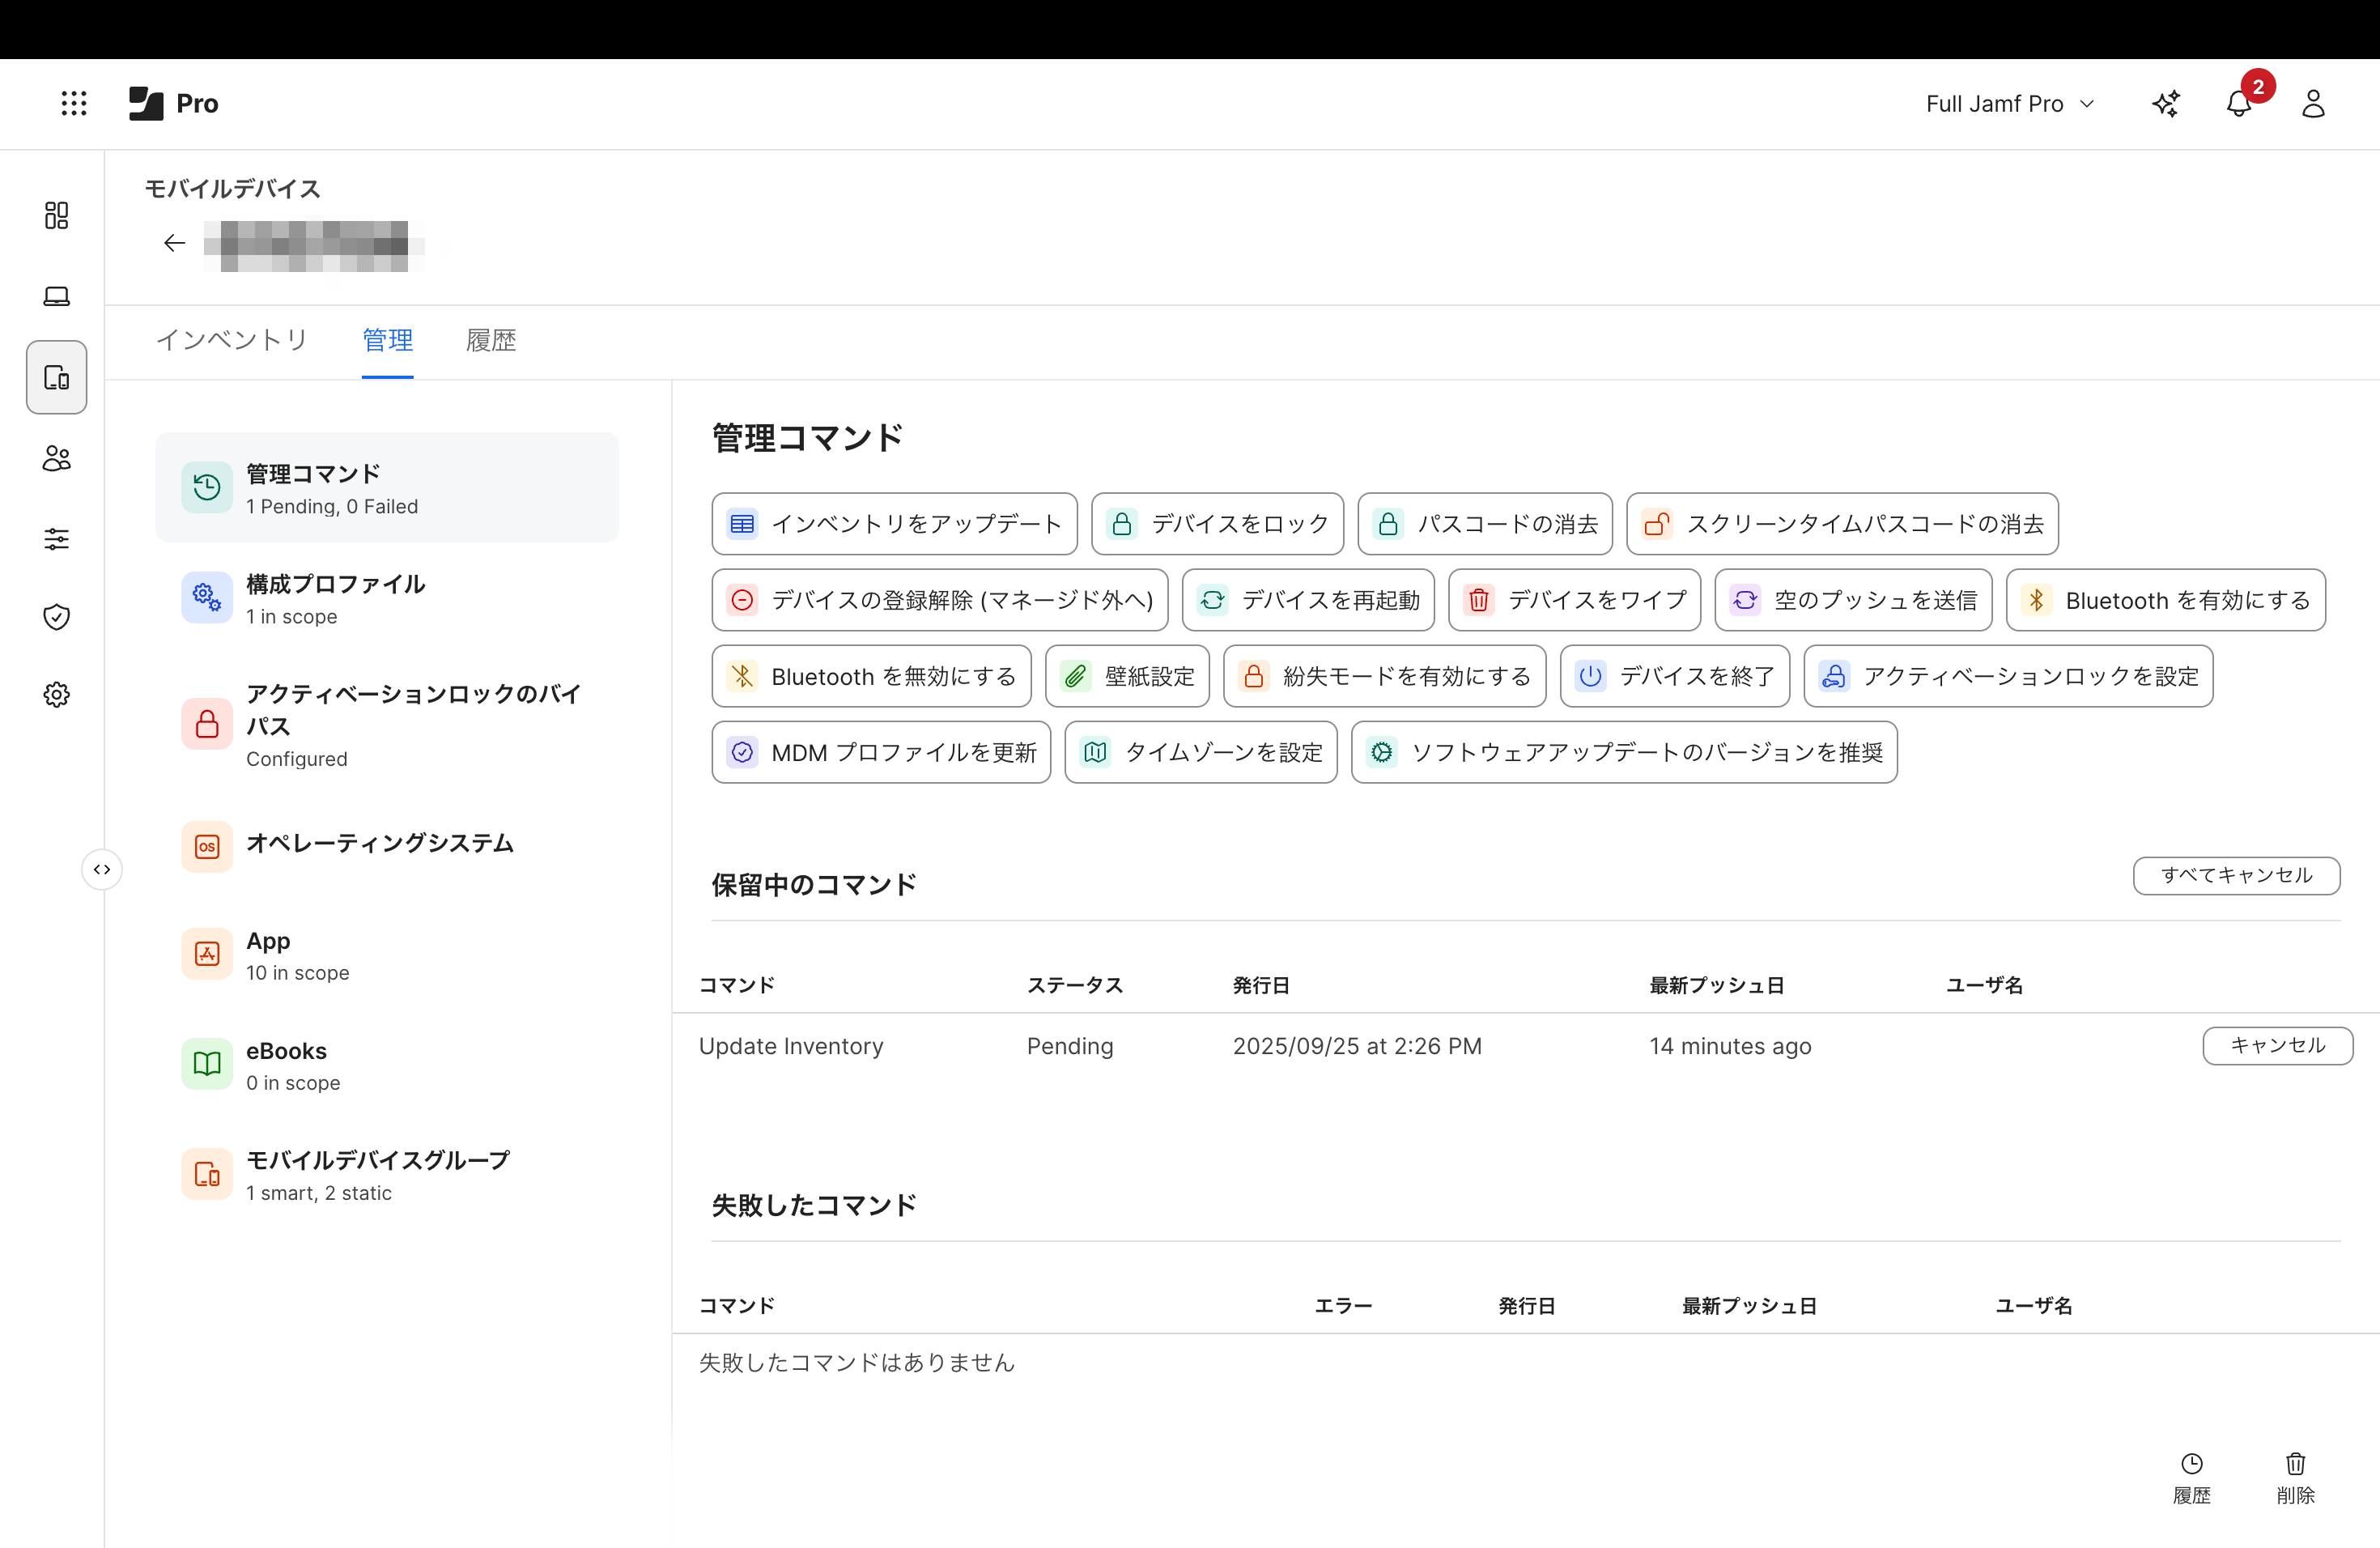
Task: Open Users section icon in sidebar
Action: pos(57,459)
